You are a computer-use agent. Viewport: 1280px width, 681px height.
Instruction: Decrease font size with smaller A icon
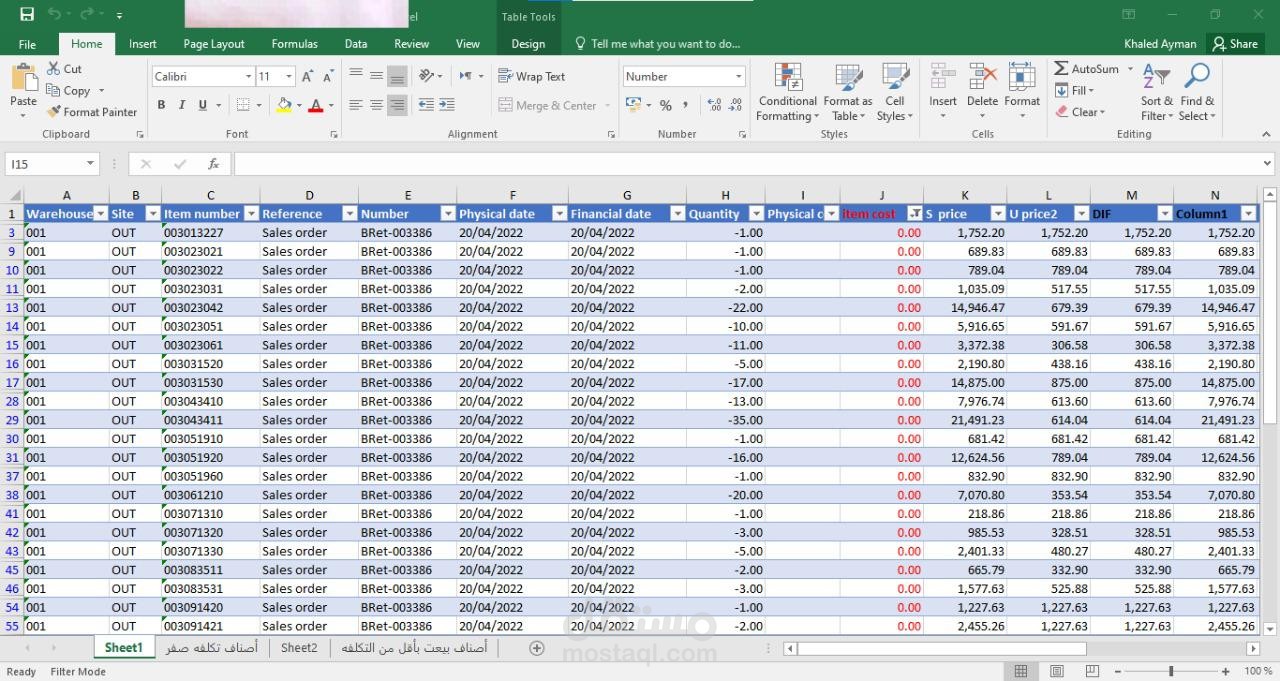click(328, 77)
